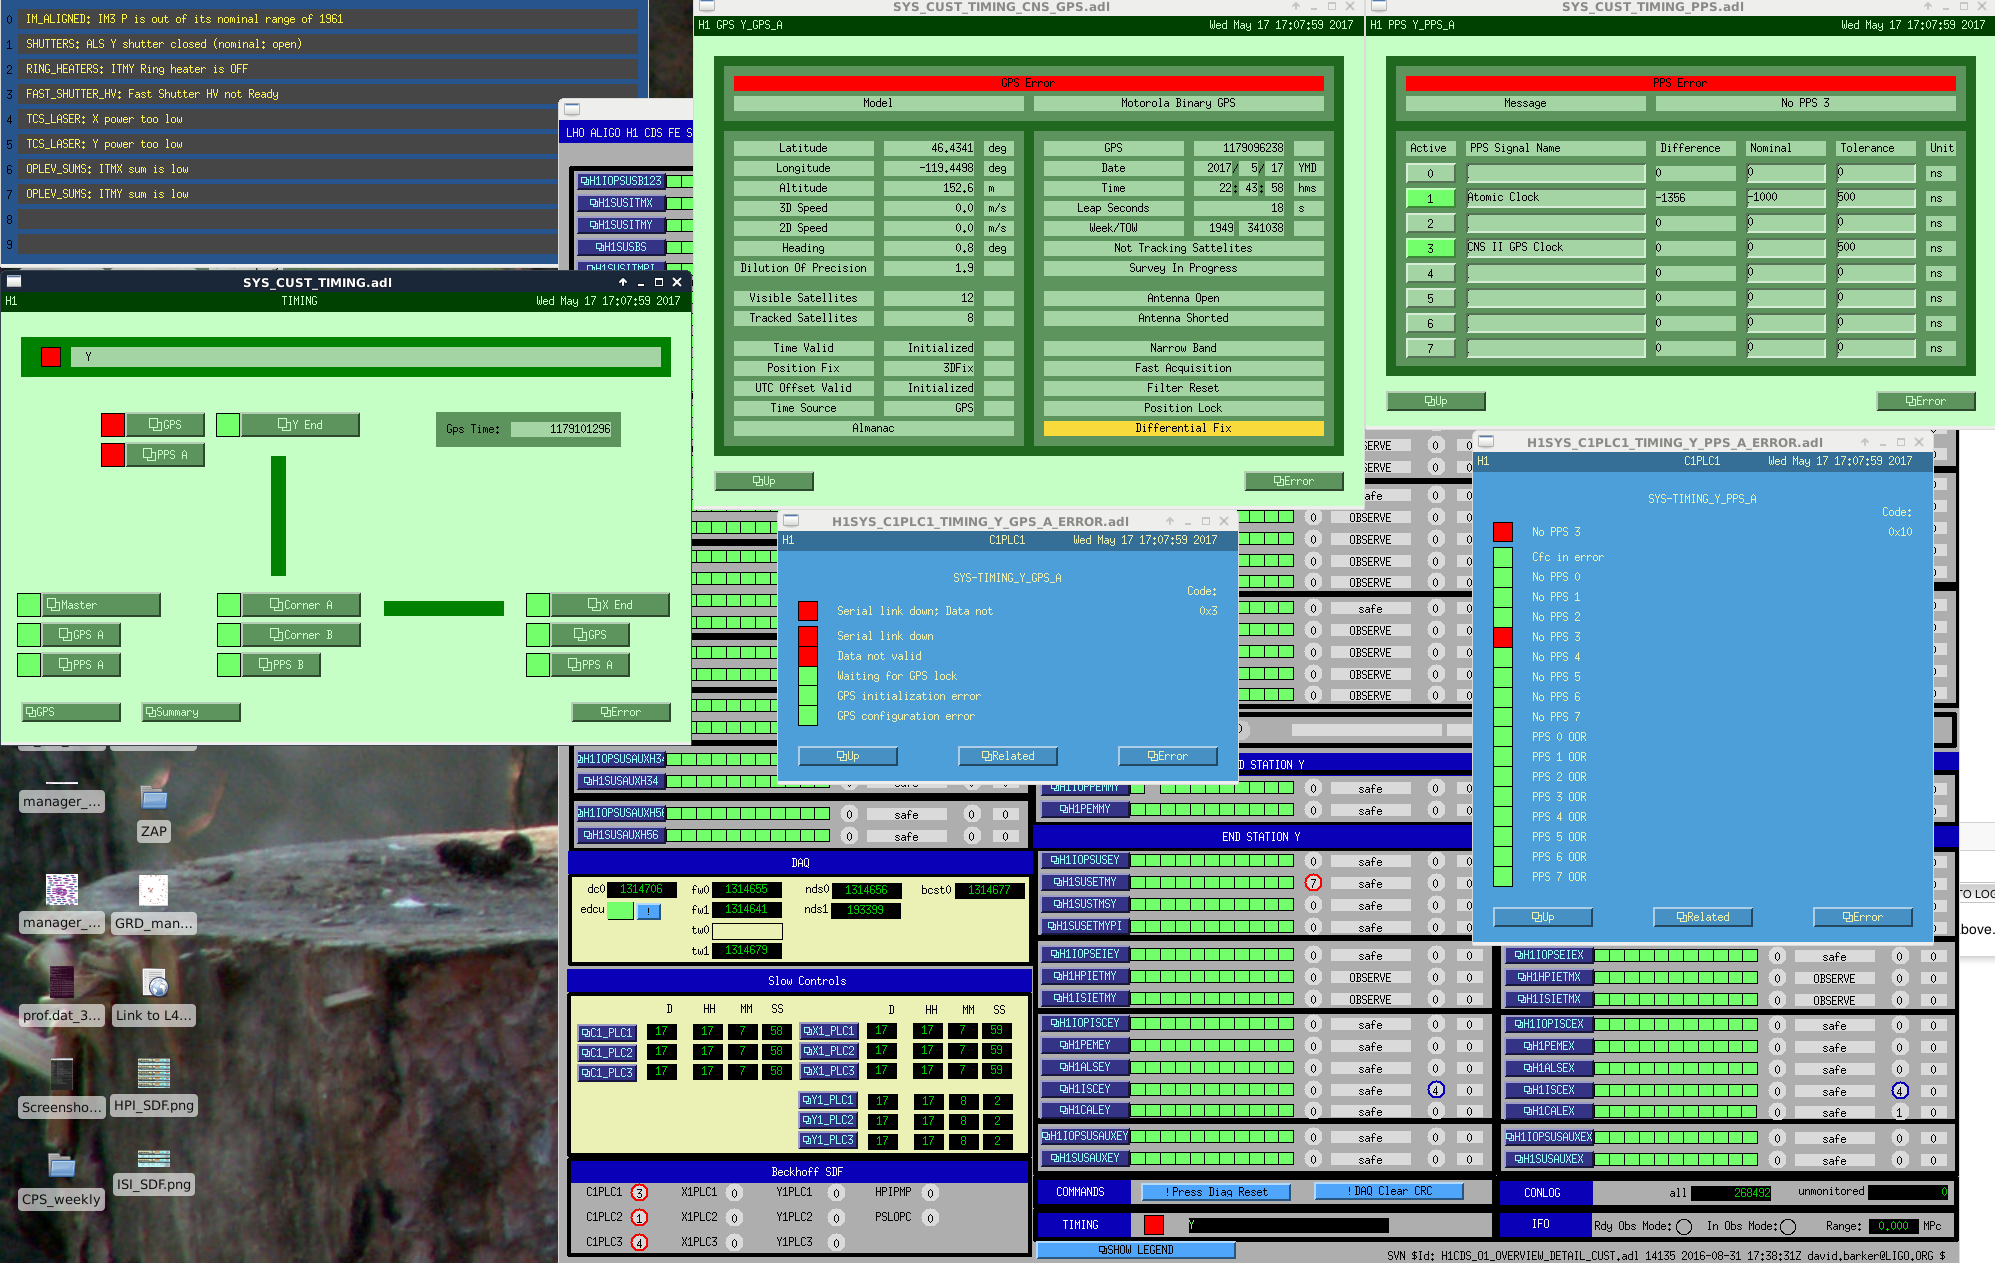Open H1SUSETMY model display
Viewport: 1995px width, 1263px height.
click(1084, 882)
